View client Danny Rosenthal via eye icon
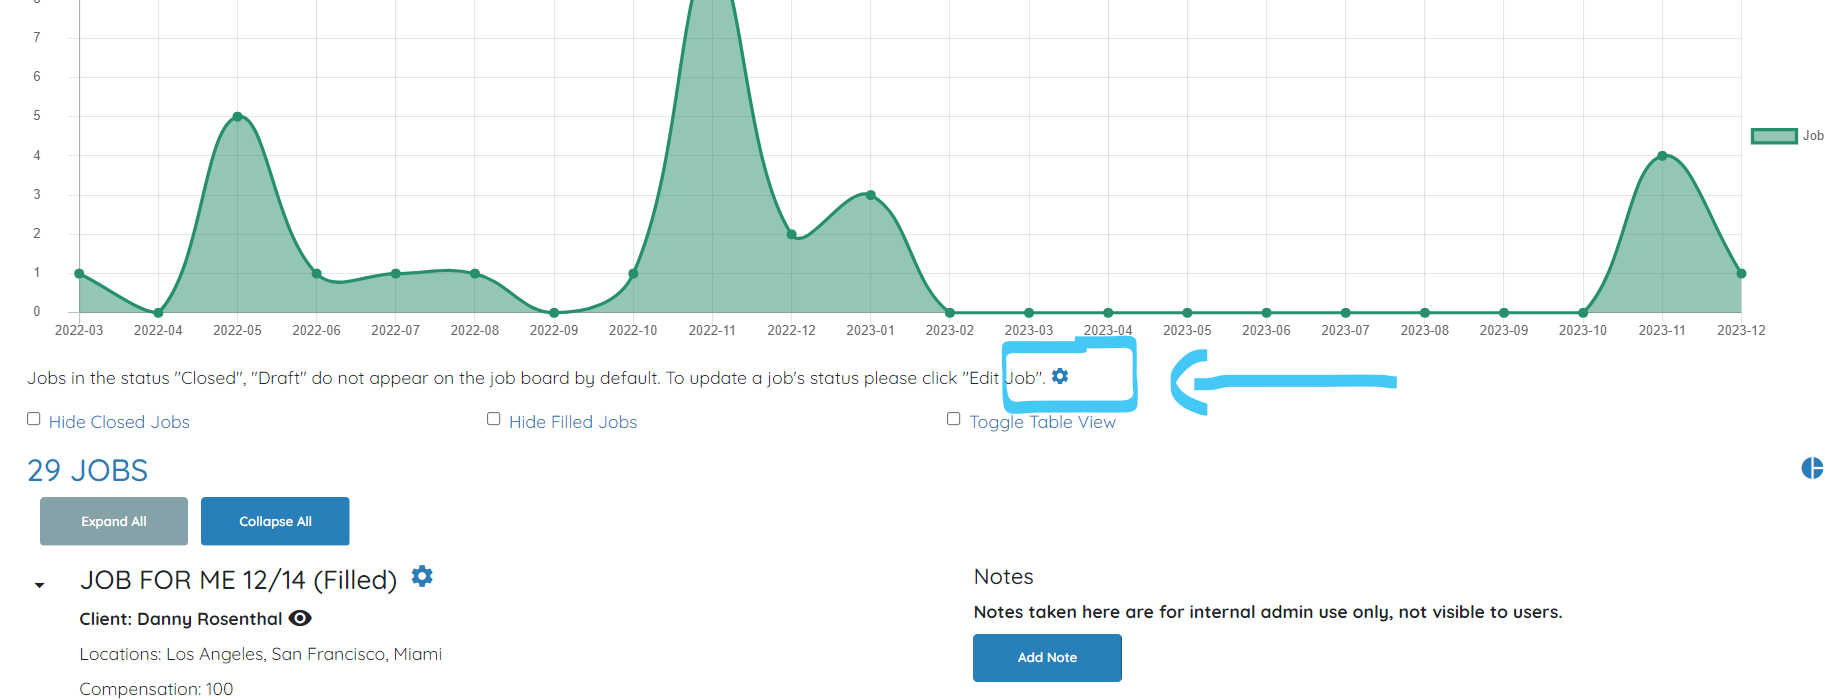Screen dimensions: 1825x700 (x=300, y=618)
